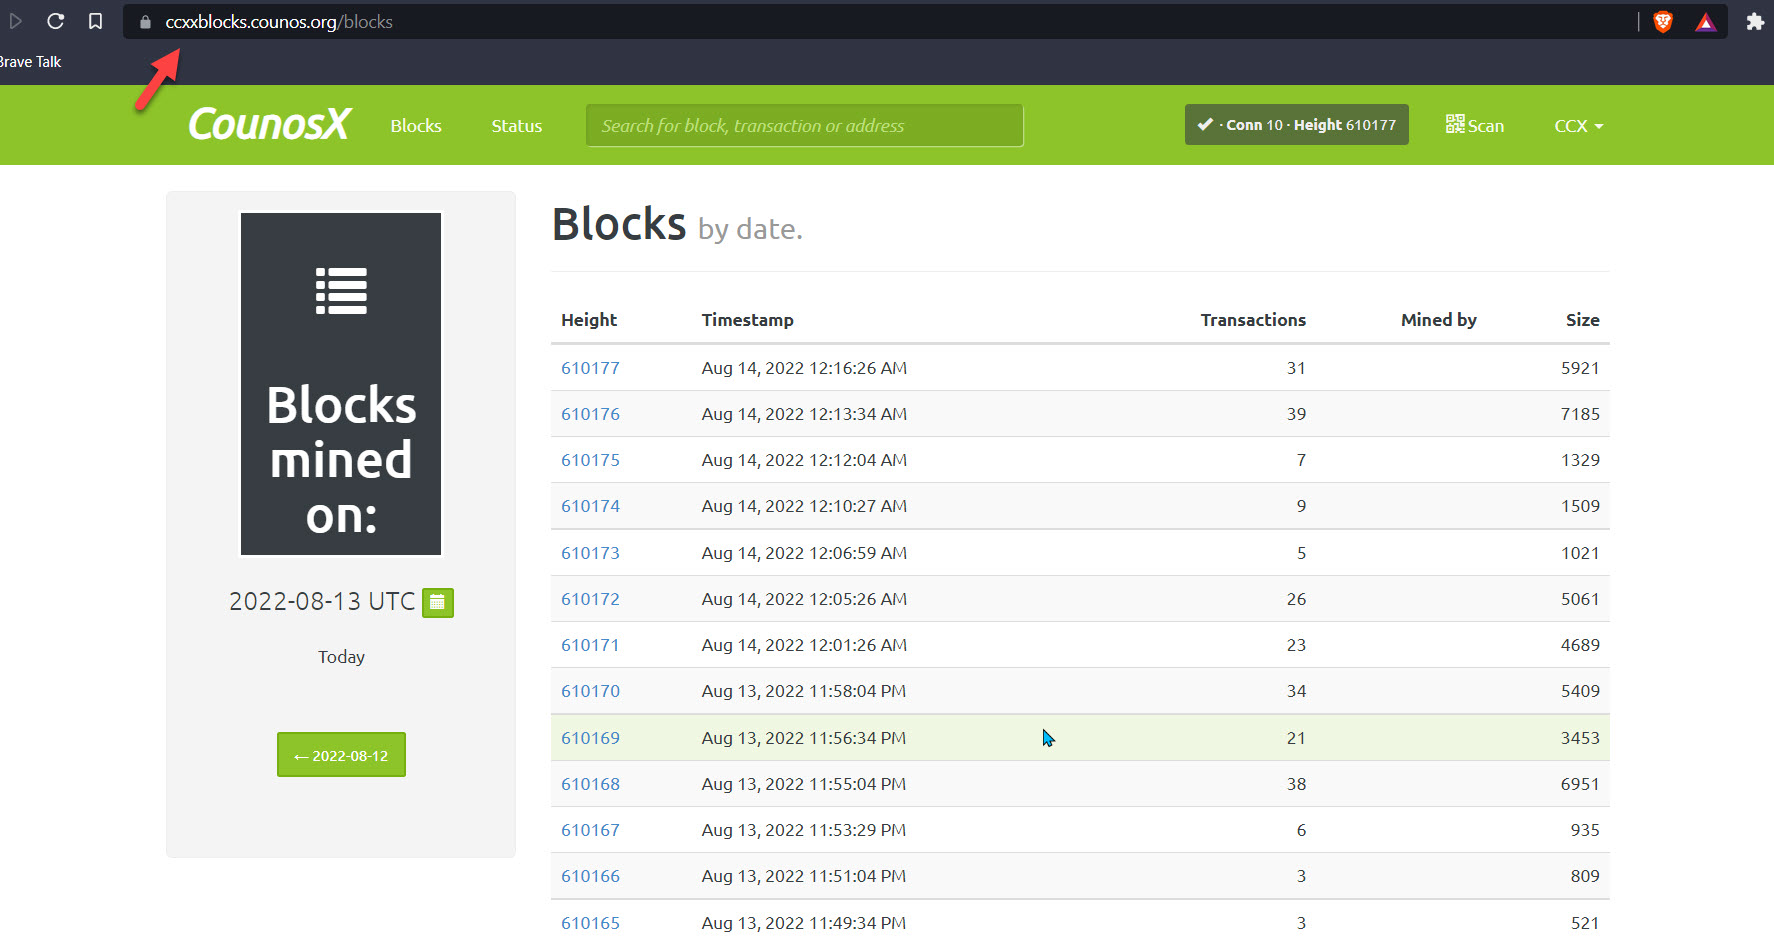The image size is (1774, 942).
Task: Click the Blocks by date heading
Action: point(677,225)
